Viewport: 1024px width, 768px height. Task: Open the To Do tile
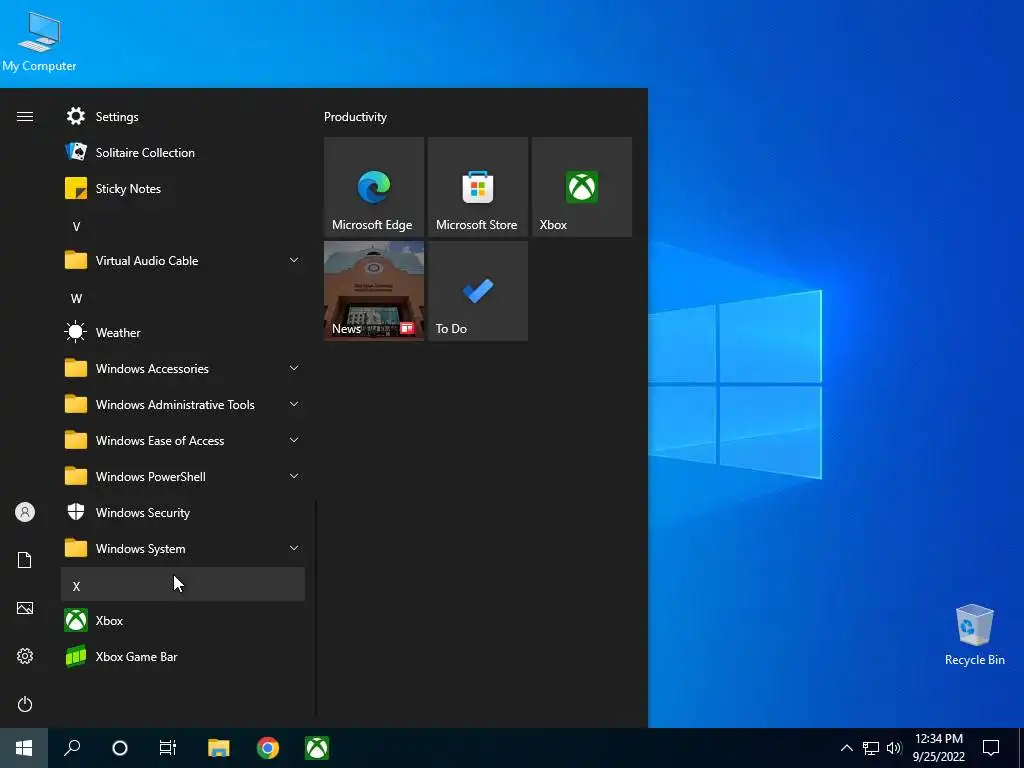tap(477, 291)
